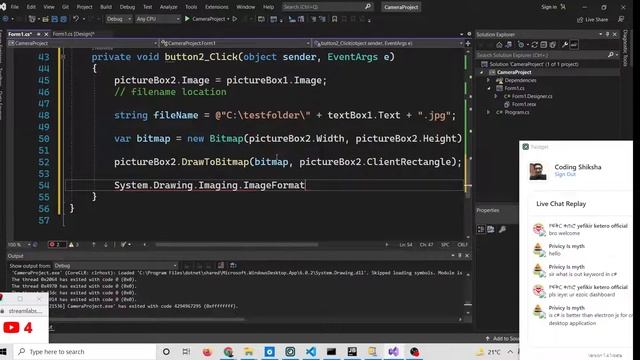640x360 pixels.
Task: Click Show All Files icon in Solution Explorer
Action: coord(553,44)
